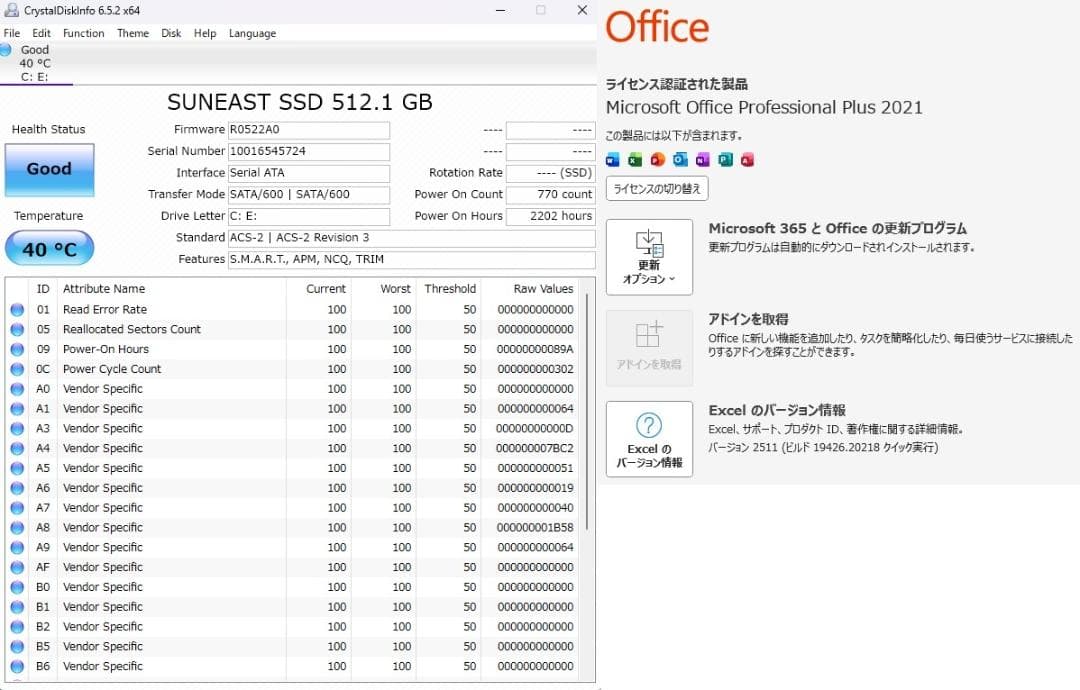Select the PowerPoint icon
The height and width of the screenshot is (690, 1080).
pos(655,159)
